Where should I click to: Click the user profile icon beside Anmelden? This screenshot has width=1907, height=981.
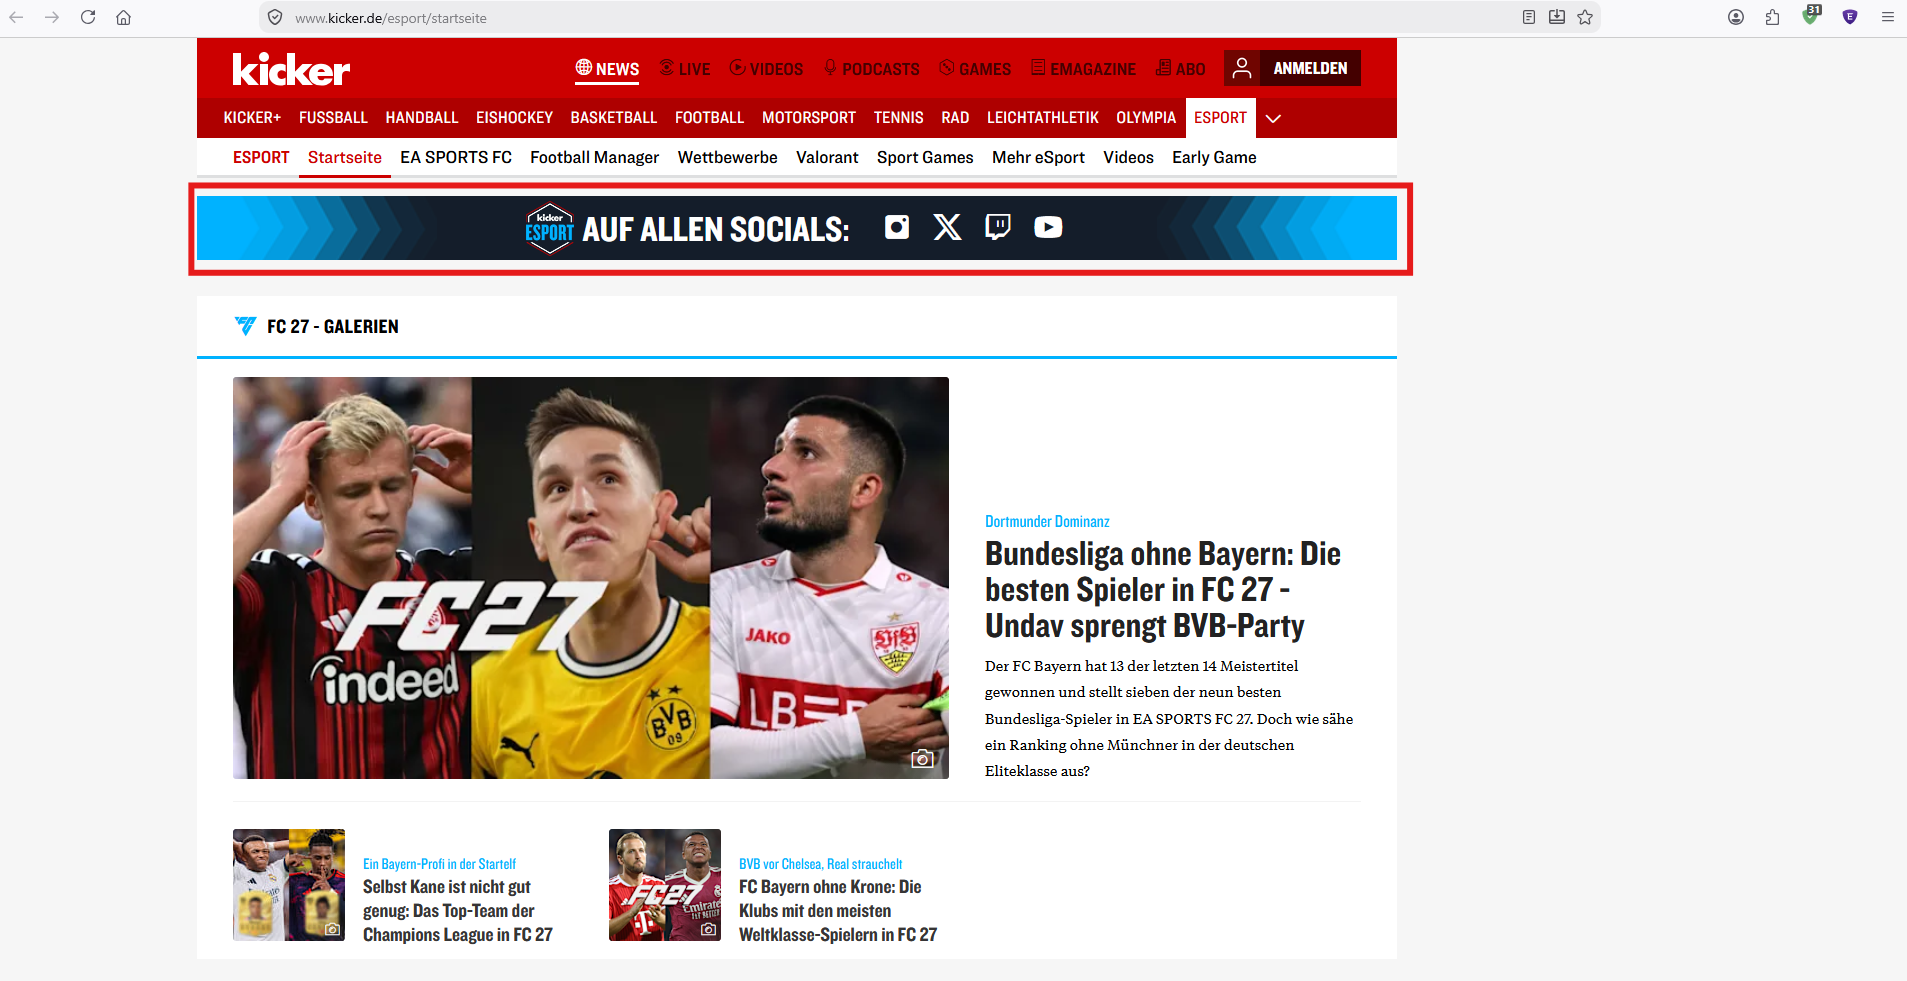click(1242, 68)
